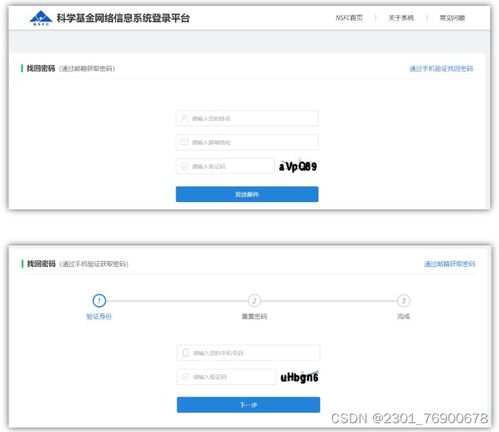The height and width of the screenshot is (432, 499).
Task: Click the user icon in name field
Action: pos(184,118)
